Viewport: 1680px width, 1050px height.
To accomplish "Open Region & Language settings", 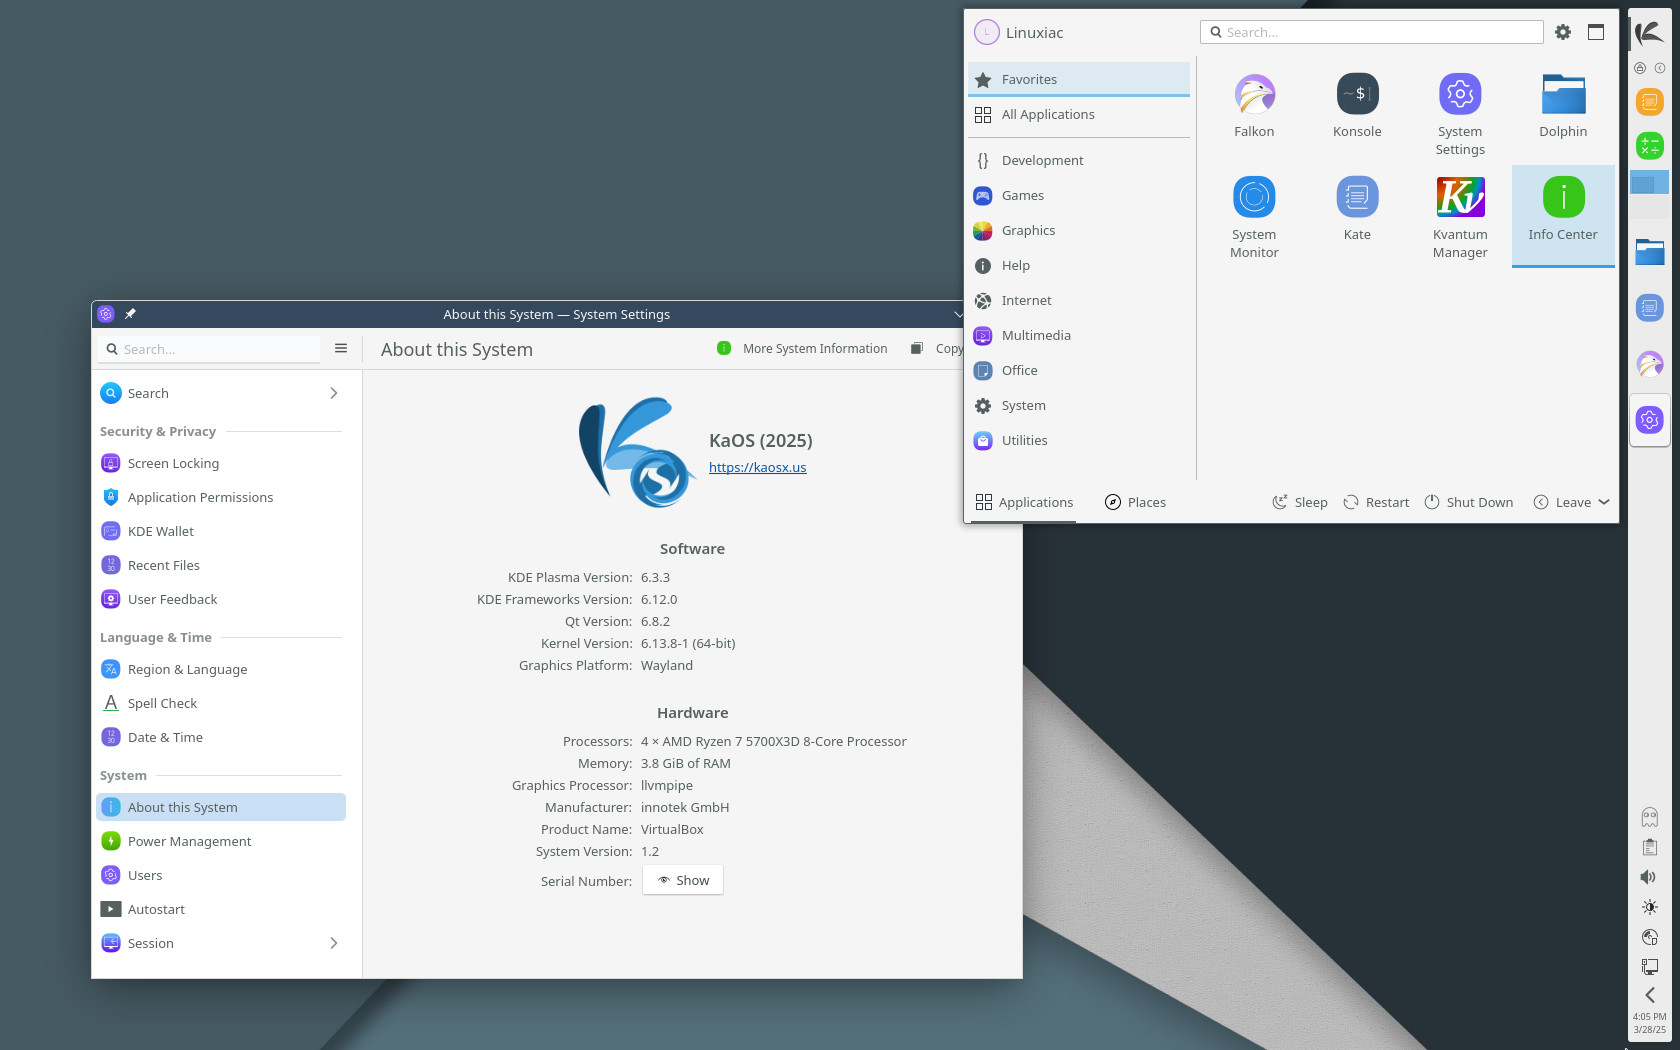I will [221, 669].
